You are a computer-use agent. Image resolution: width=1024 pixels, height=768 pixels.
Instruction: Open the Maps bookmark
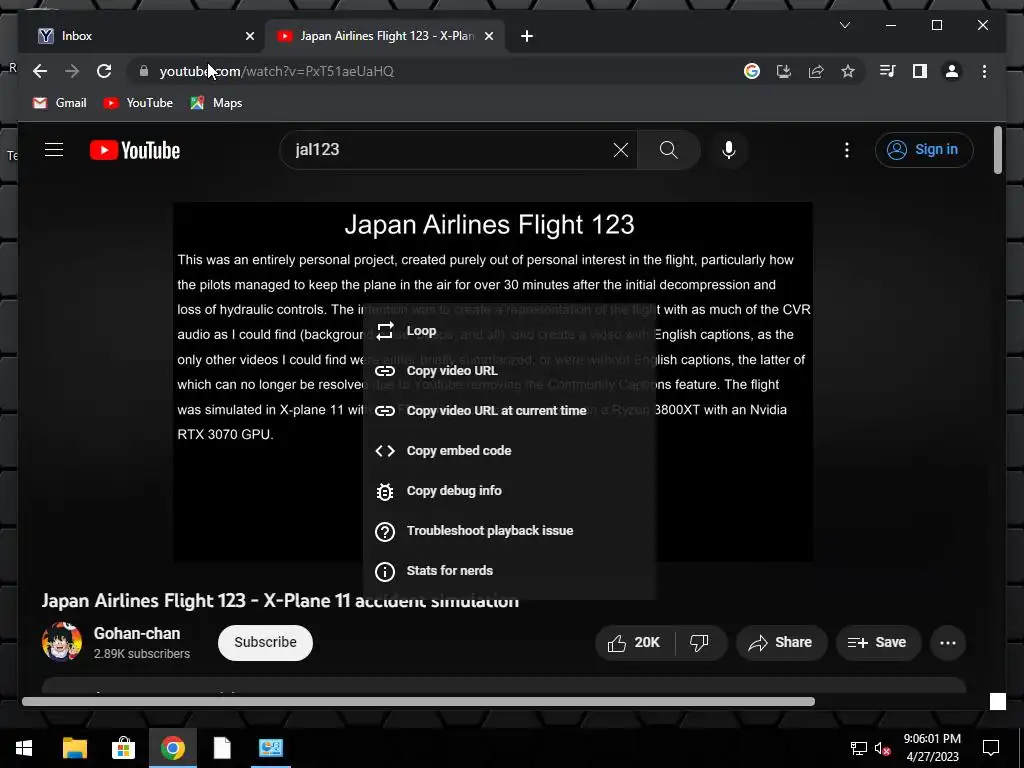click(x=216, y=103)
